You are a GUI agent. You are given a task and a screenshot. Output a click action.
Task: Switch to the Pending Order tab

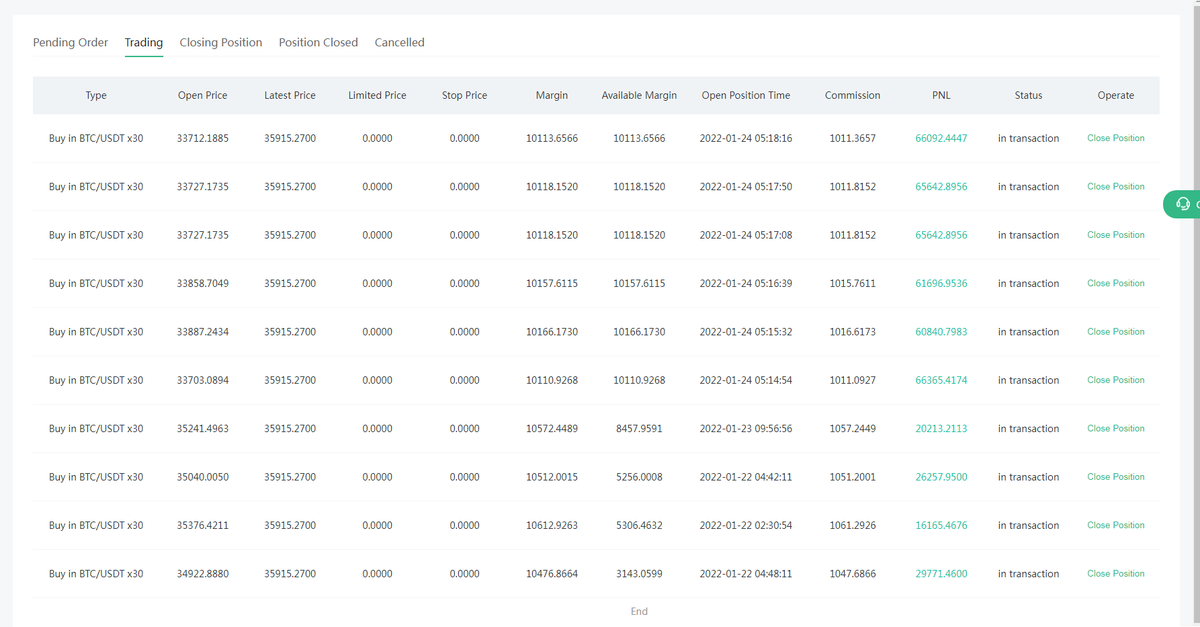pyautogui.click(x=70, y=42)
